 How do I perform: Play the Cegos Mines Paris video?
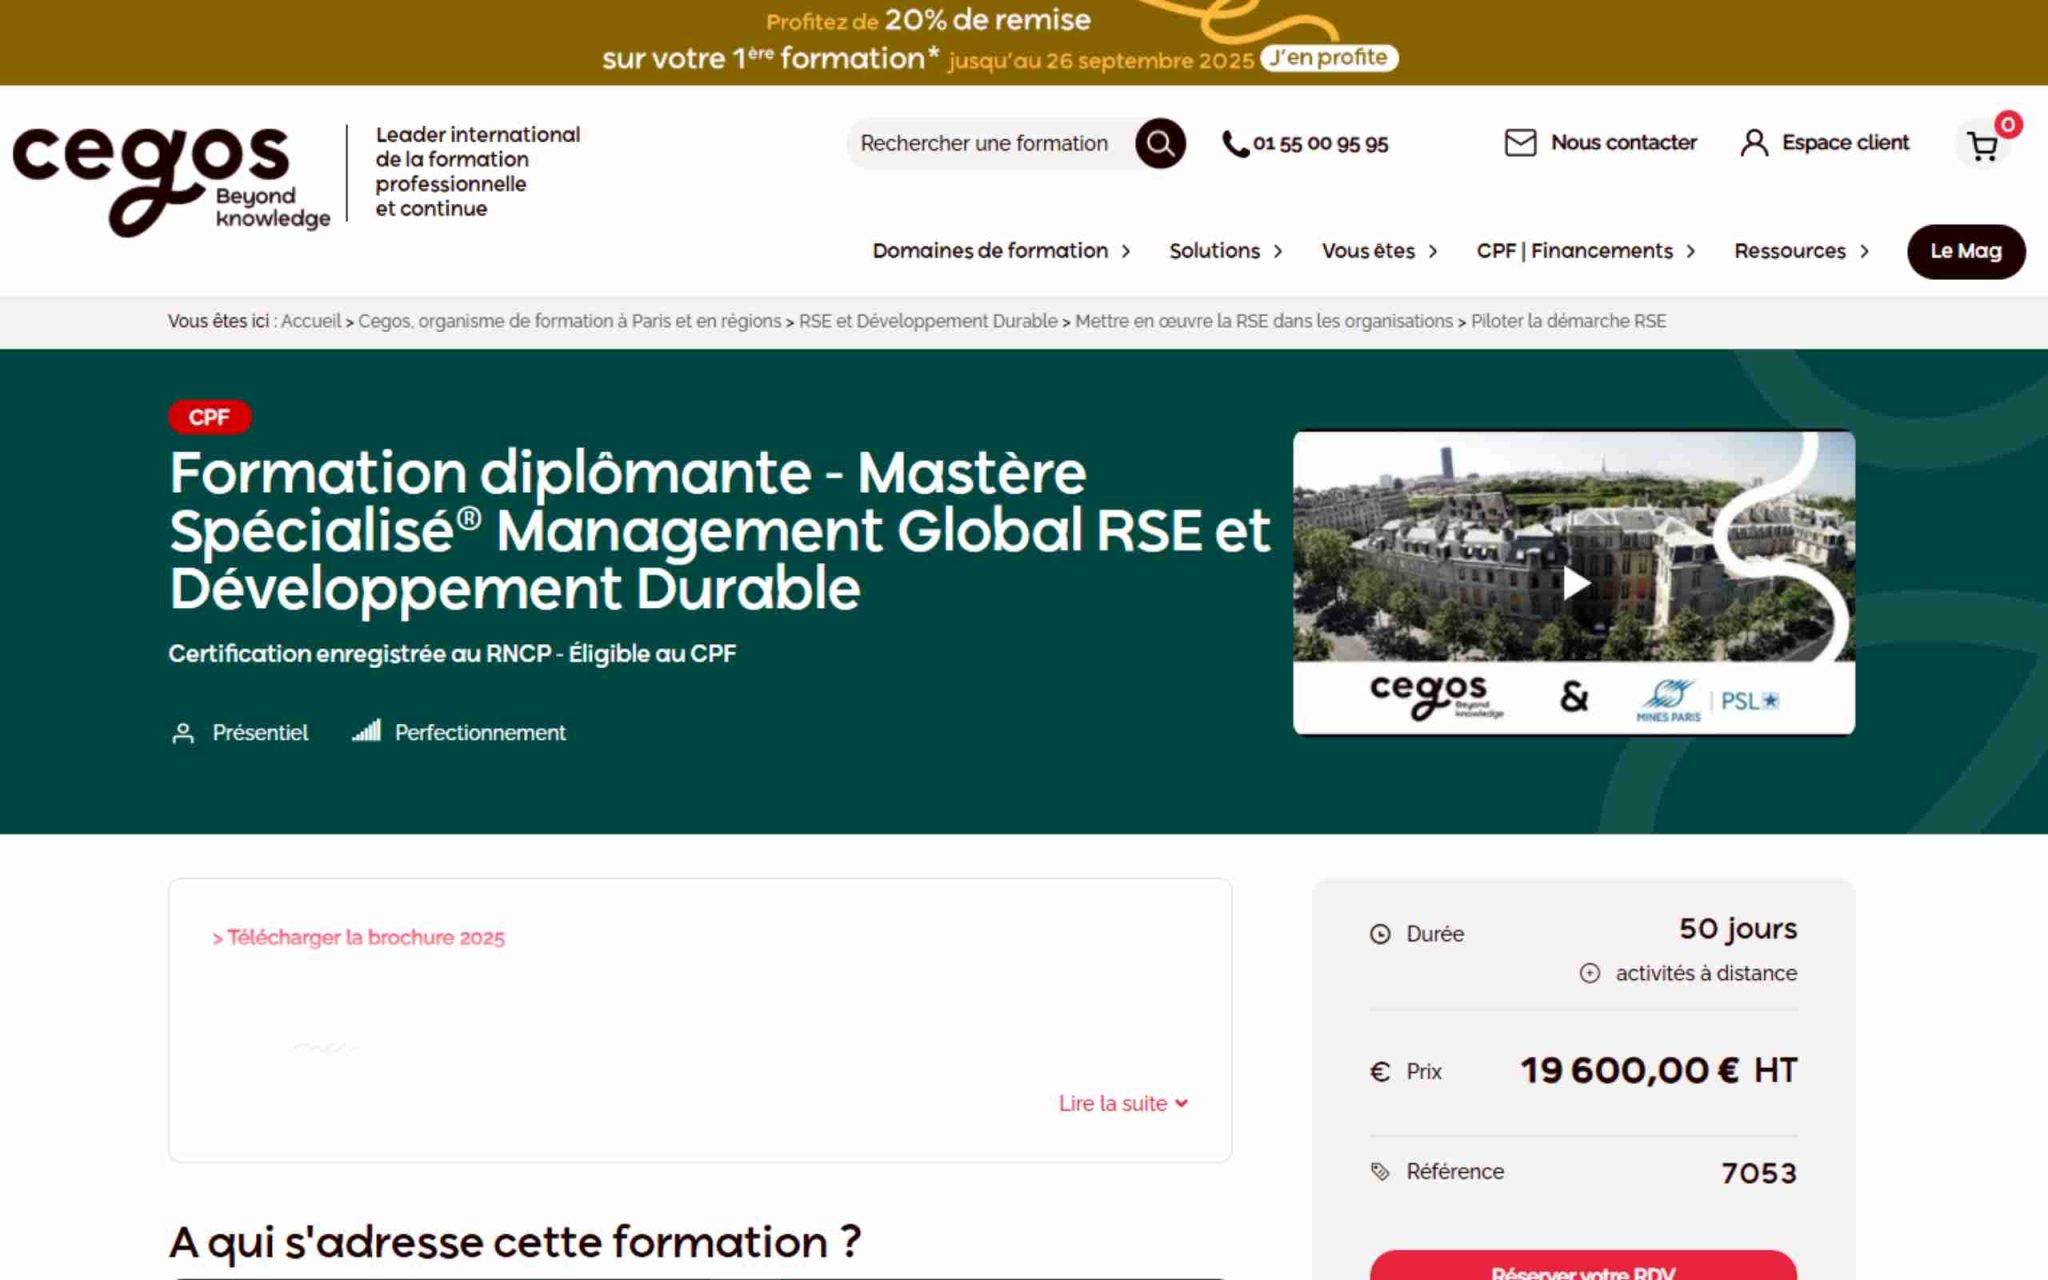pyautogui.click(x=1575, y=583)
